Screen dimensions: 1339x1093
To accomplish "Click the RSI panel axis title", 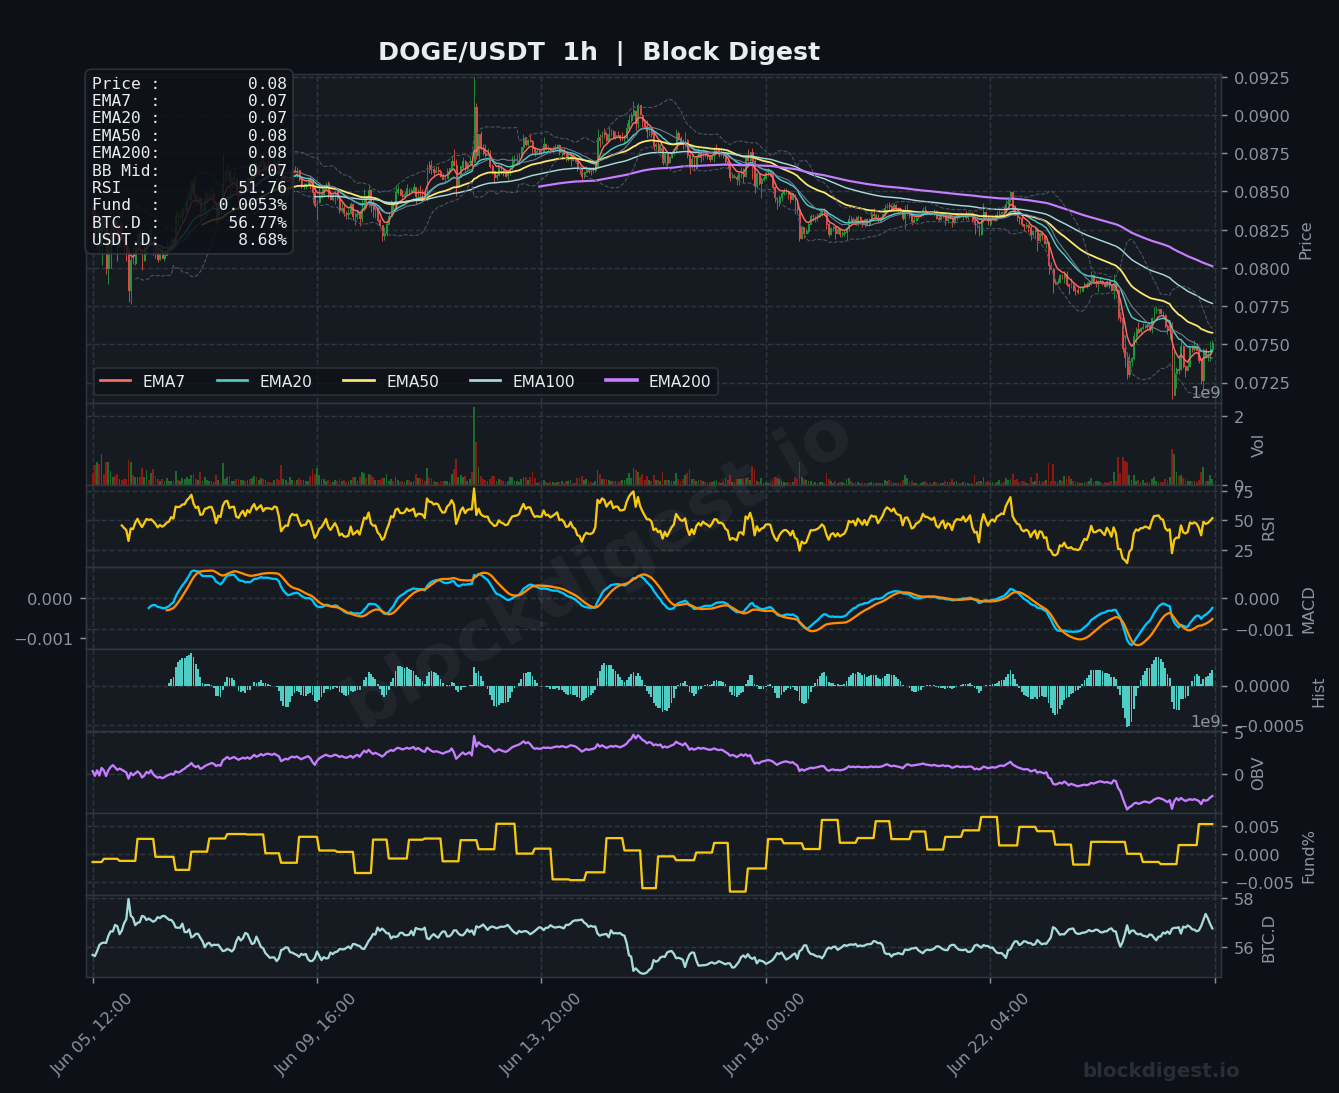I will (x=1269, y=528).
